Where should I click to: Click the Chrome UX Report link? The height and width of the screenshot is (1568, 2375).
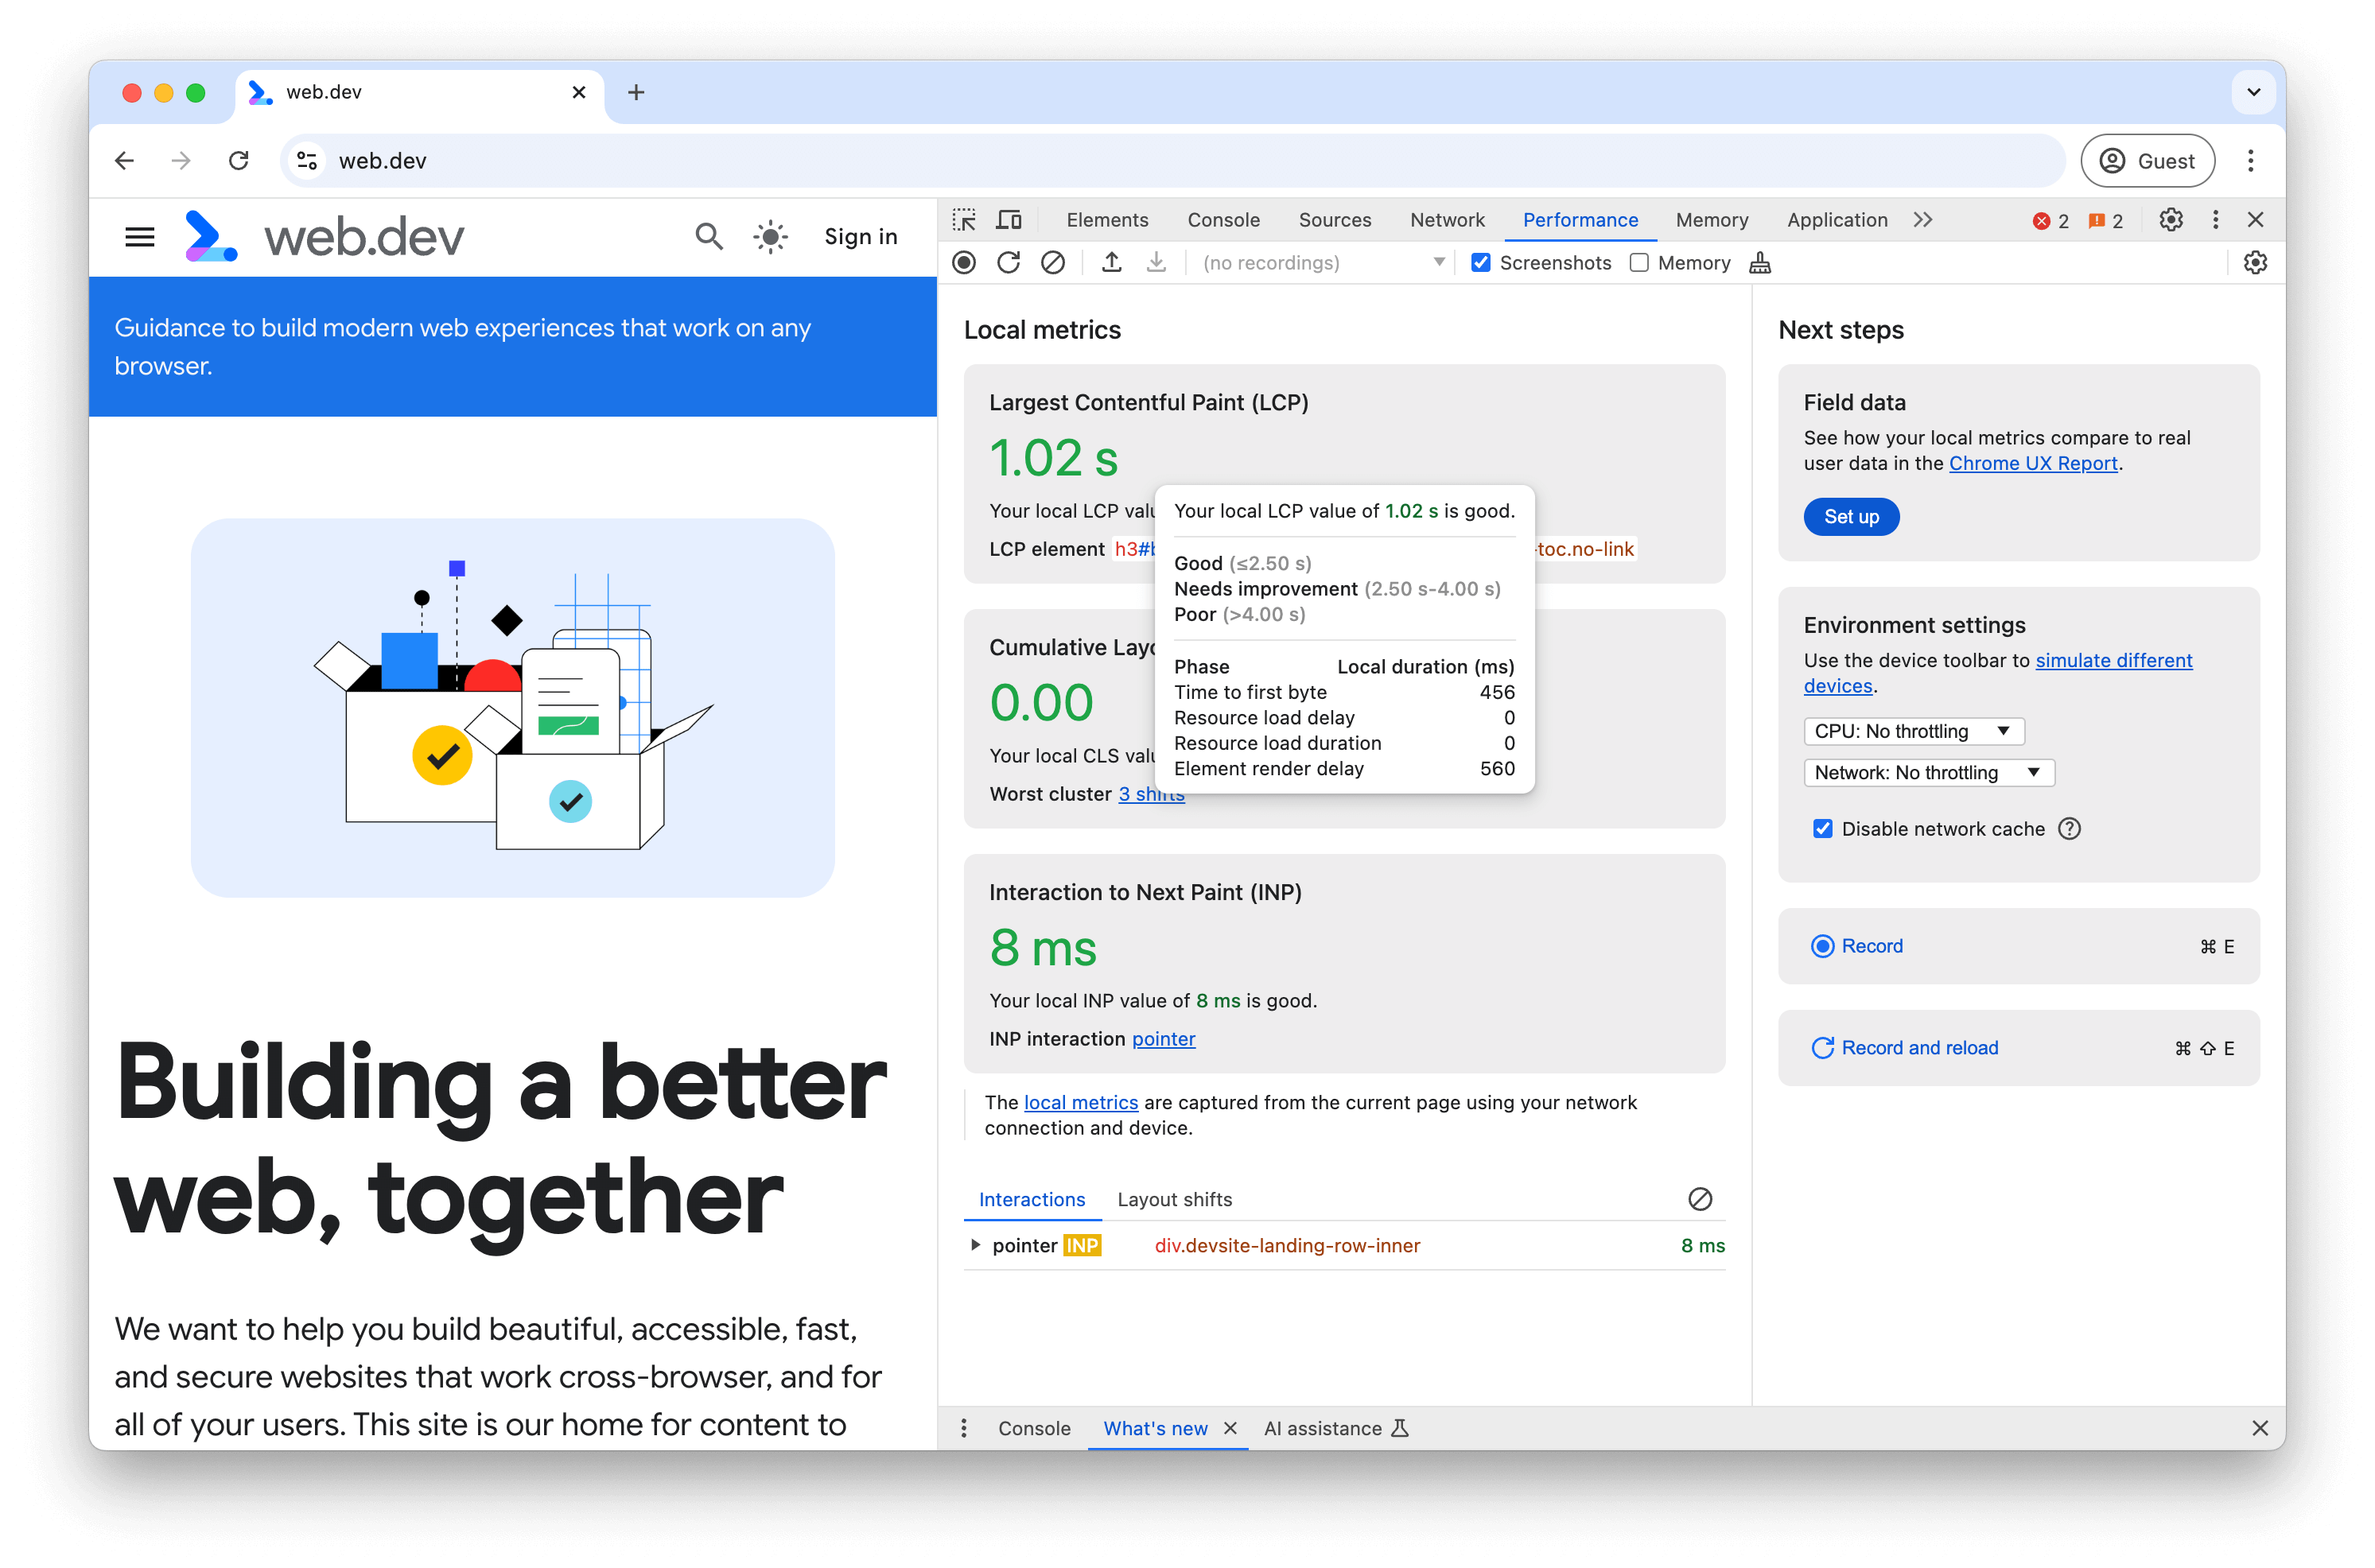2034,462
